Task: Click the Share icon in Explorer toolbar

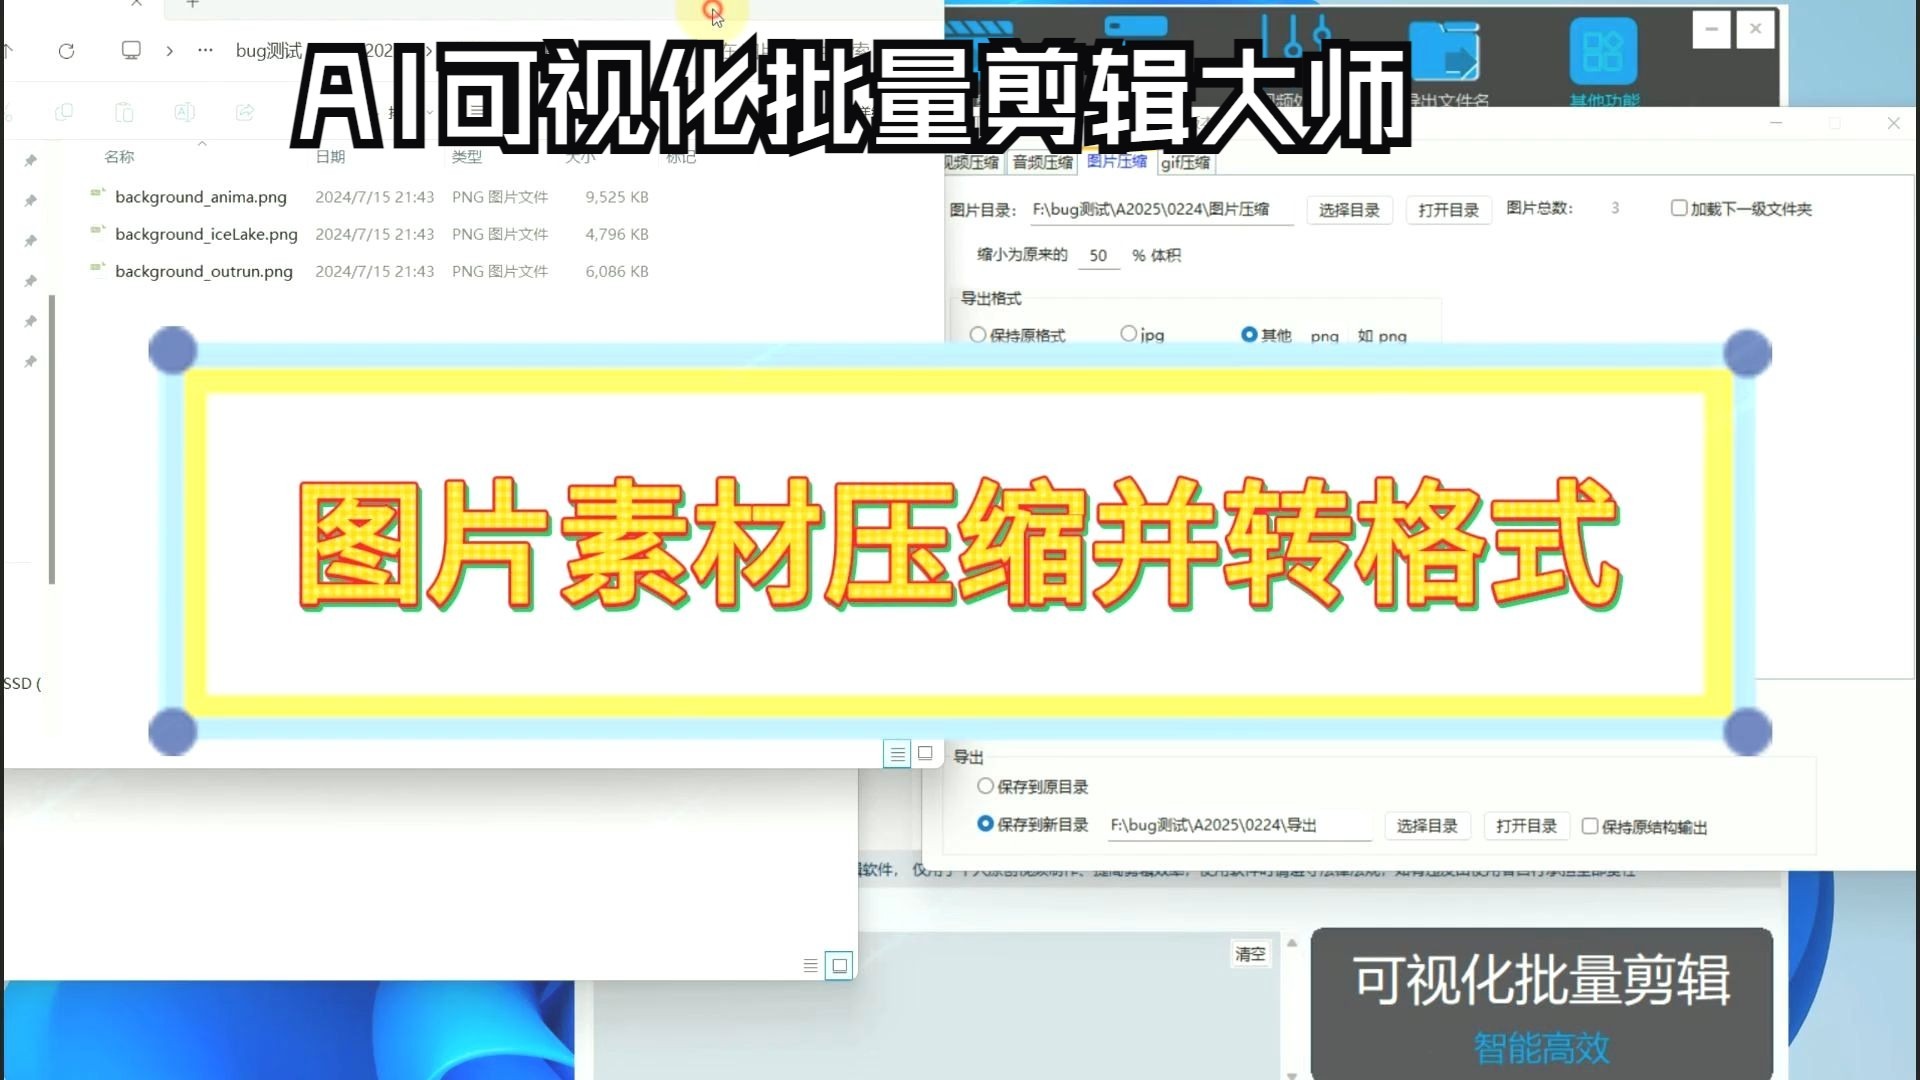Action: point(244,112)
